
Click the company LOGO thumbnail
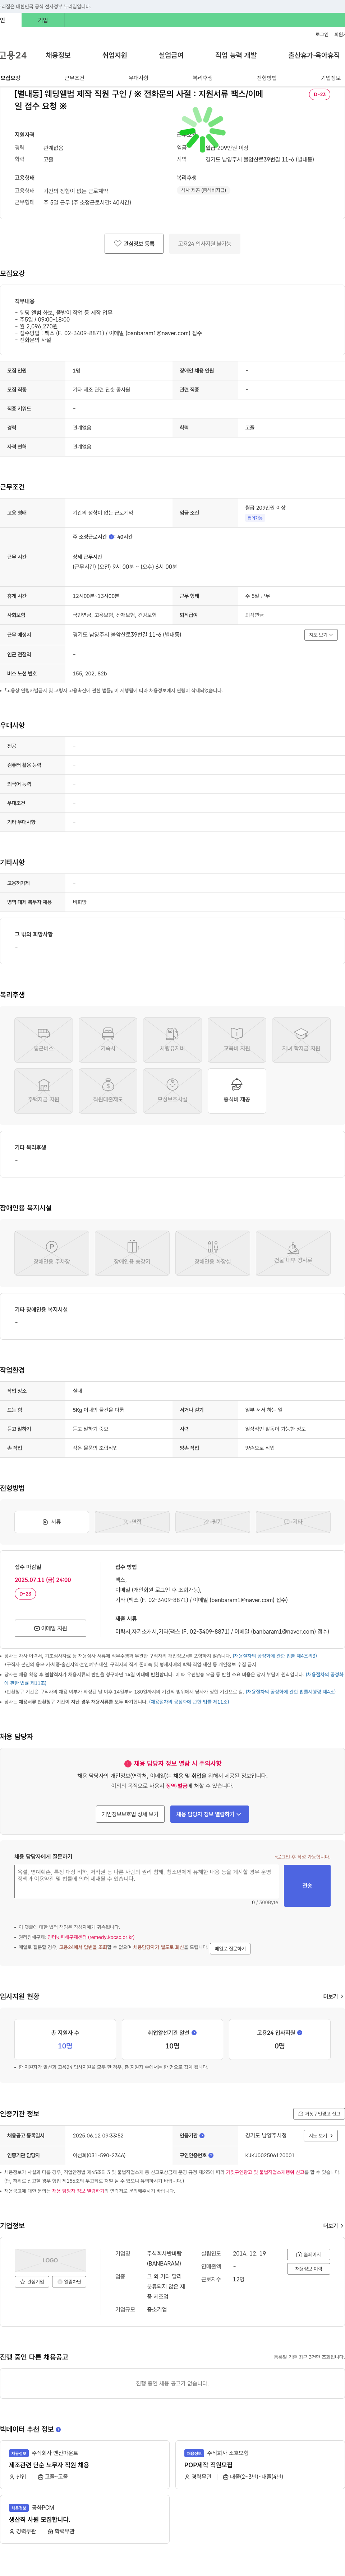[50, 2259]
